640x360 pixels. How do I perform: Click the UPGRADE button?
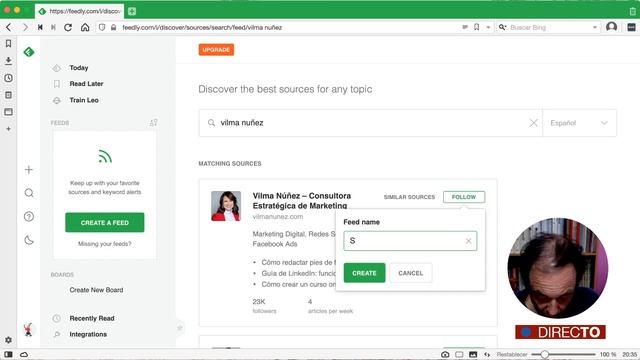216,50
